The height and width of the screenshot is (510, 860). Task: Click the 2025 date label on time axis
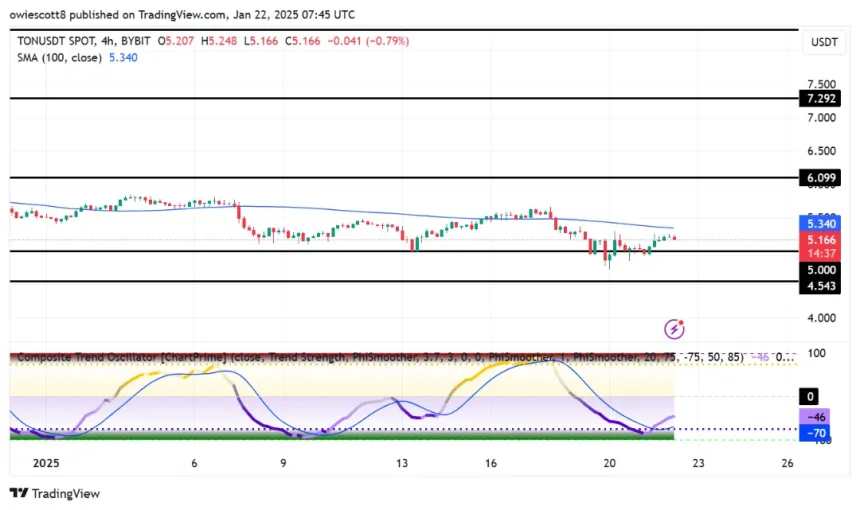(46, 463)
